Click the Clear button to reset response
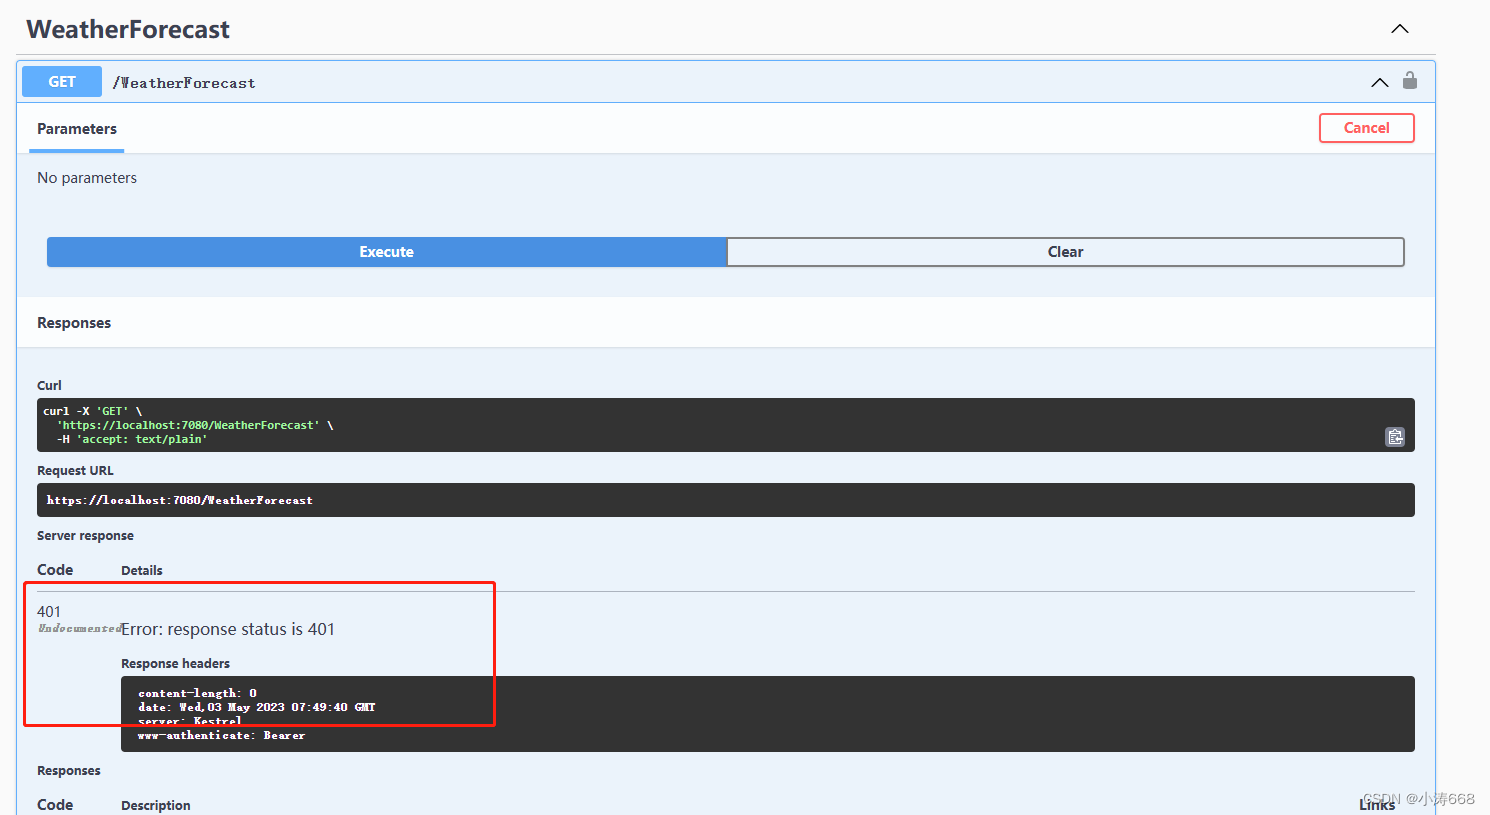 (x=1065, y=252)
